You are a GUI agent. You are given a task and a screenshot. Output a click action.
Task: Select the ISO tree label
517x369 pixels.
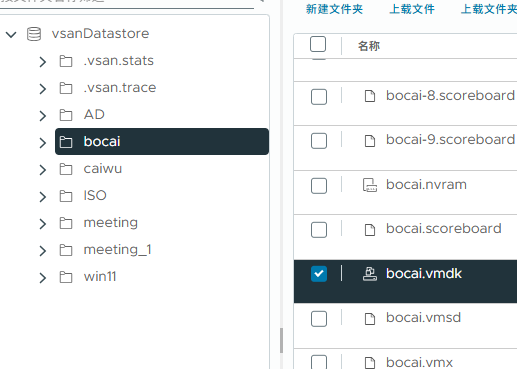tap(95, 196)
